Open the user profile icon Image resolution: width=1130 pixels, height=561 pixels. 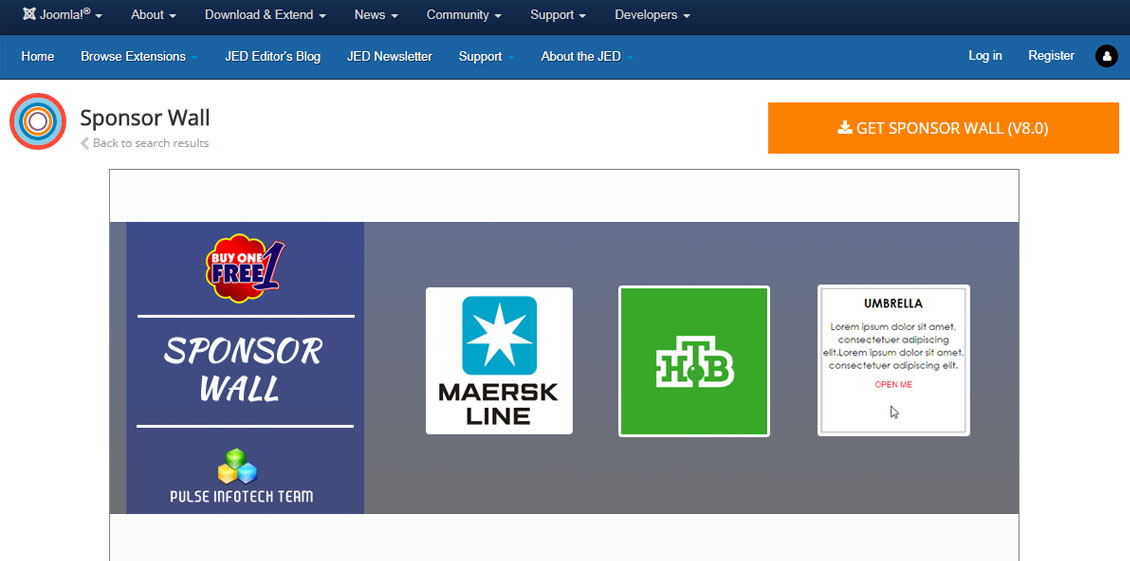tap(1106, 56)
